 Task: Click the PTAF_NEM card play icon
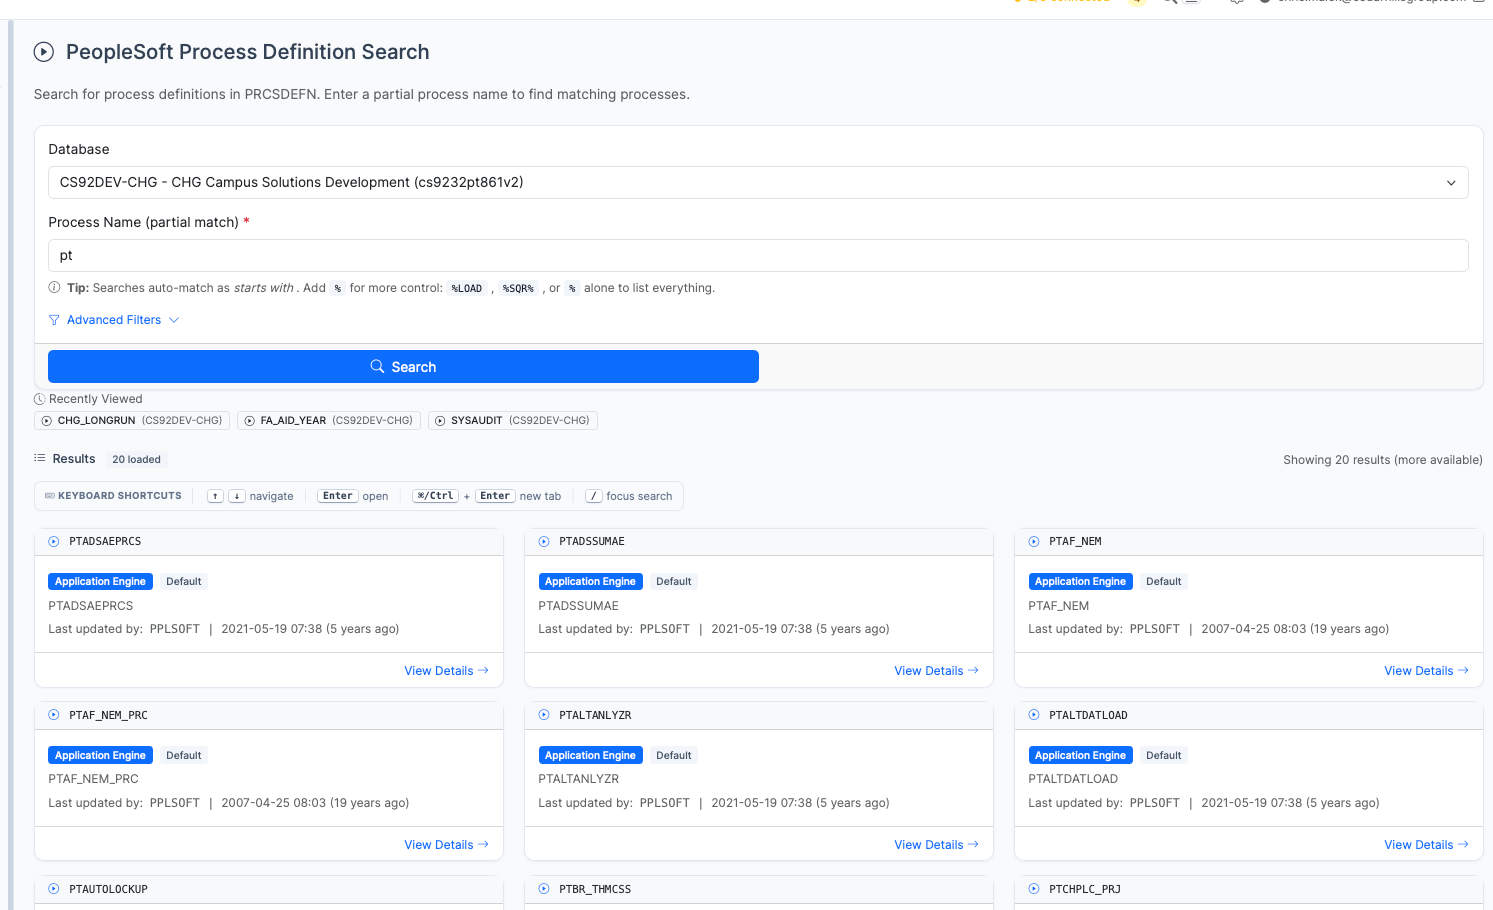tap(1034, 542)
